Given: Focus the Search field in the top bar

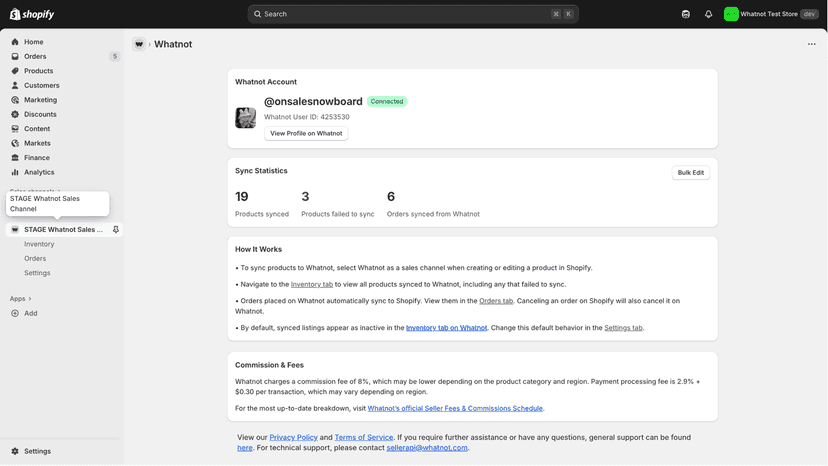Looking at the screenshot, I should pyautogui.click(x=413, y=14).
